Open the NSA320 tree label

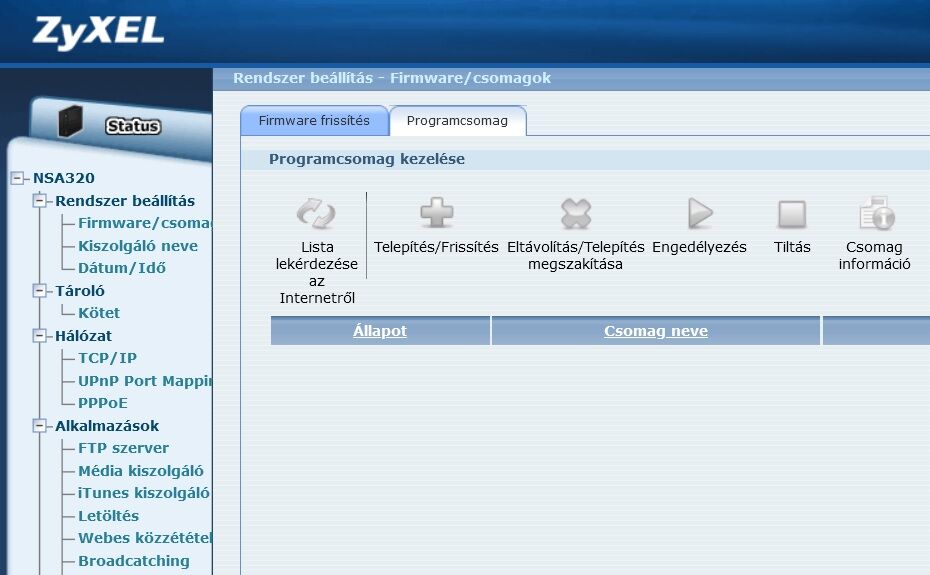click(63, 178)
